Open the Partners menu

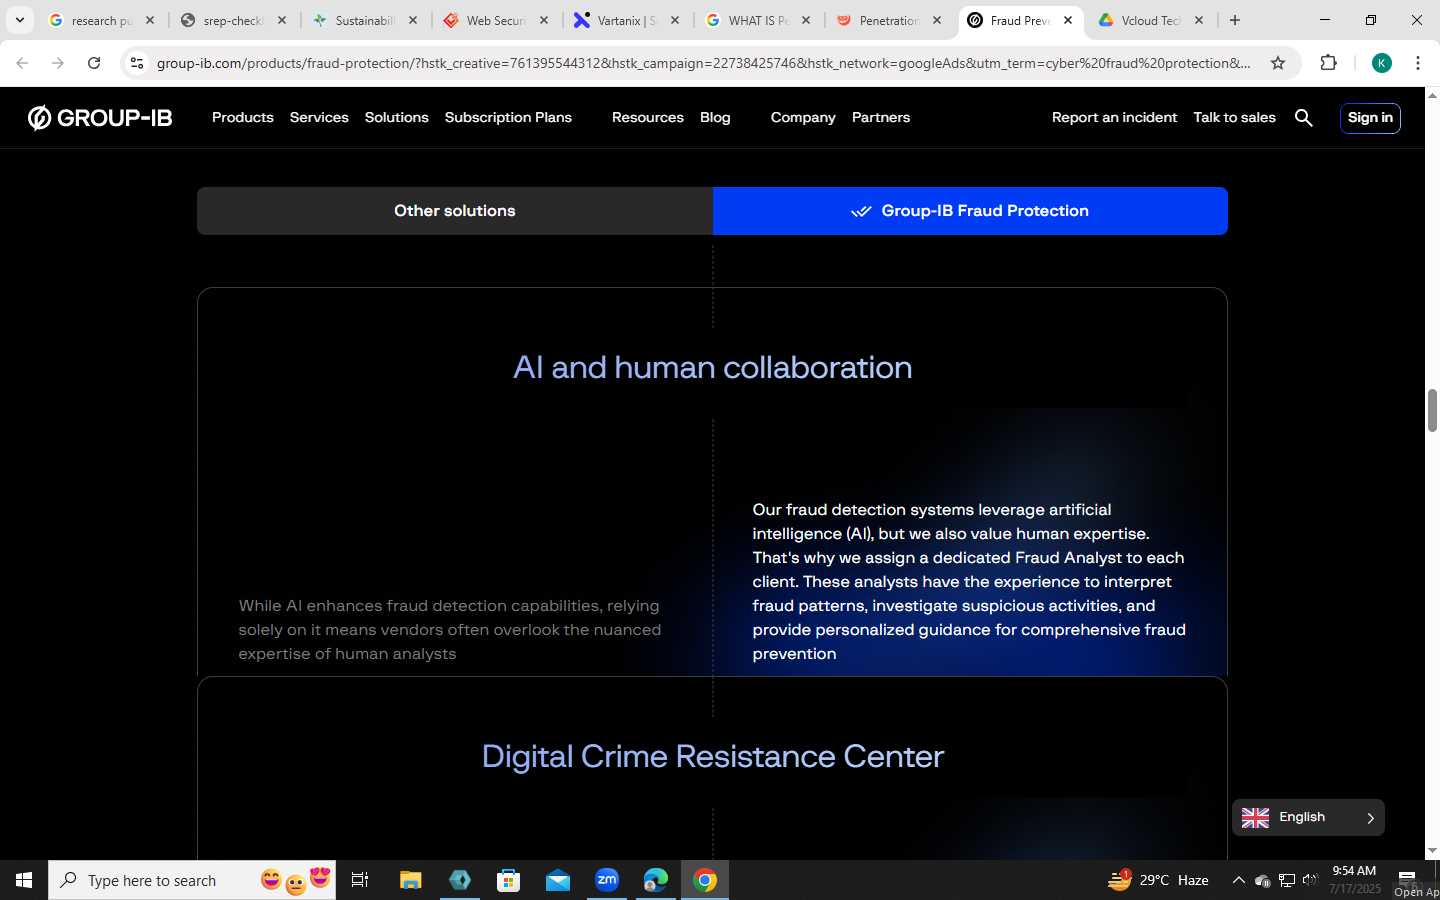[881, 118]
